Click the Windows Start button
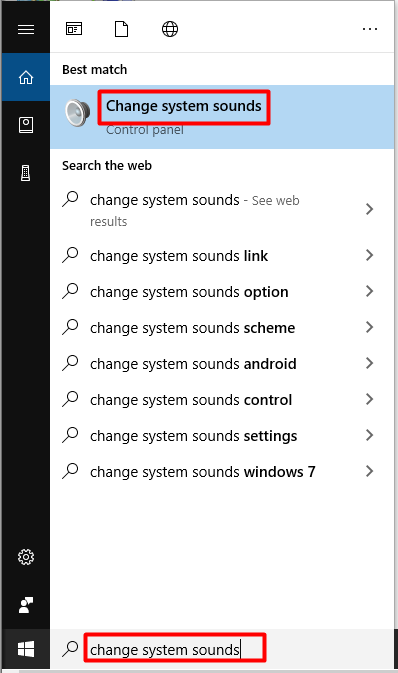This screenshot has width=398, height=673. coord(26,649)
